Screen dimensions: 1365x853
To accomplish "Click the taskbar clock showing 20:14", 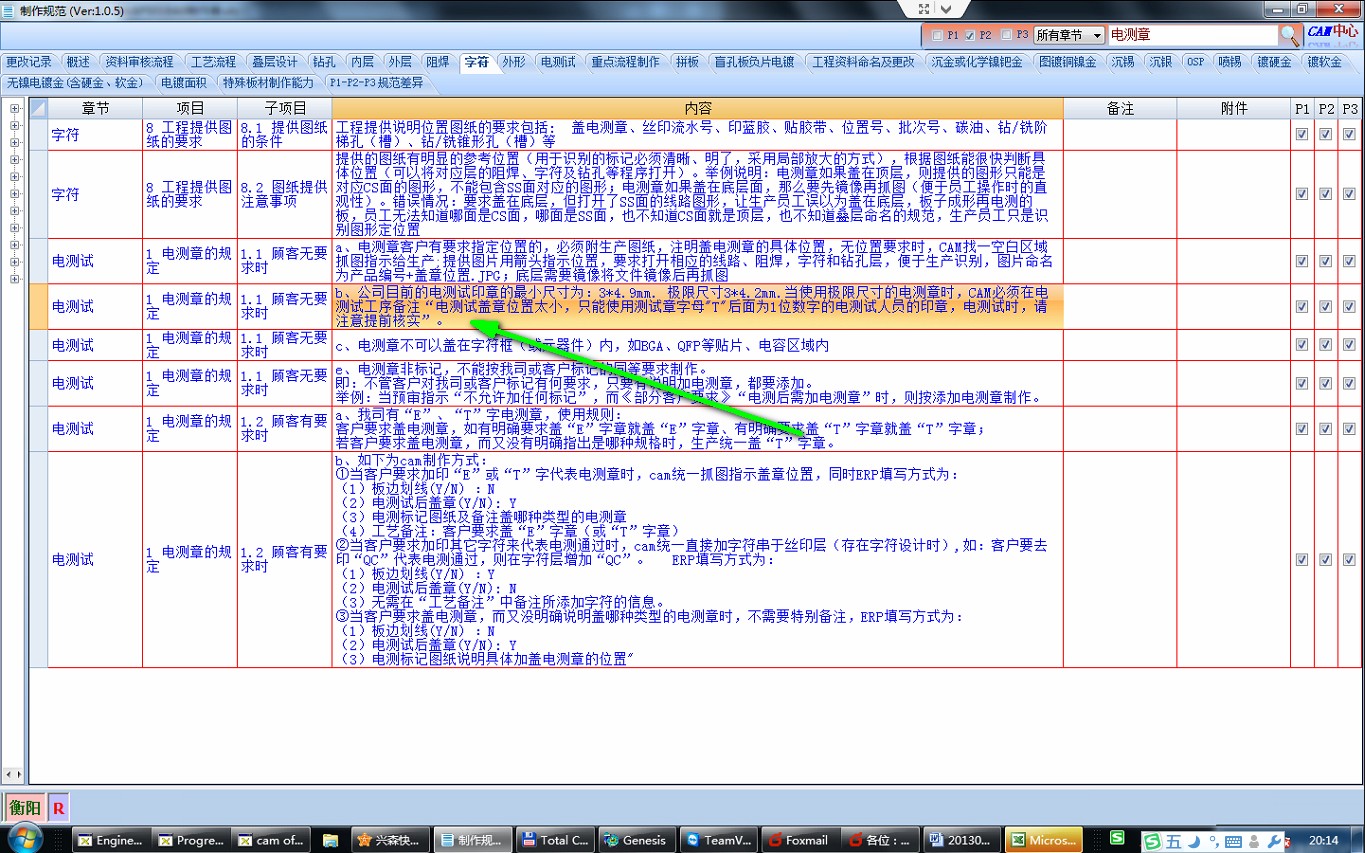I will tap(1324, 840).
